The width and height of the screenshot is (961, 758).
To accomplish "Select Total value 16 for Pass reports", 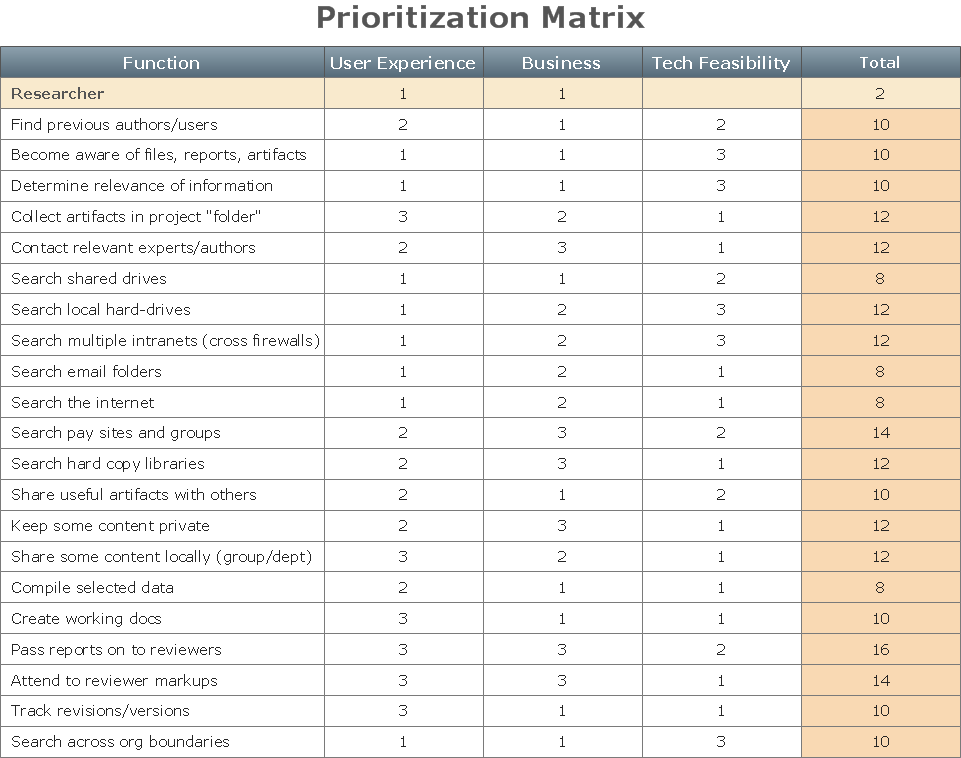I will [880, 650].
